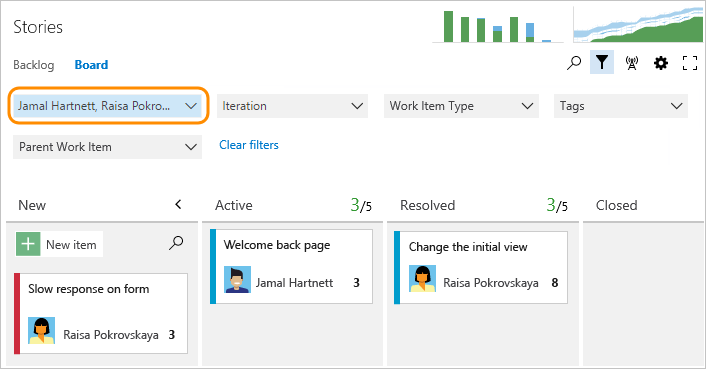
Task: Click Jamal Hartnett avatar on Welcome back card
Action: (237, 279)
